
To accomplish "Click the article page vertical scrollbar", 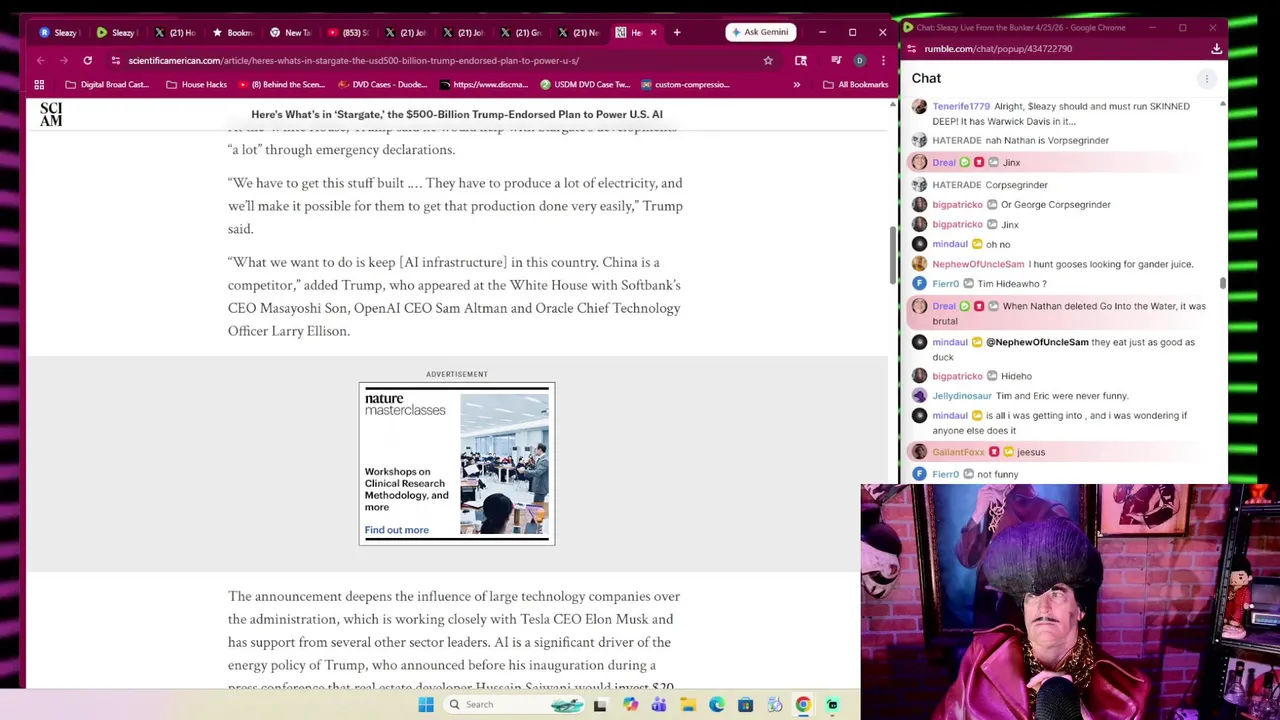I will [891, 256].
